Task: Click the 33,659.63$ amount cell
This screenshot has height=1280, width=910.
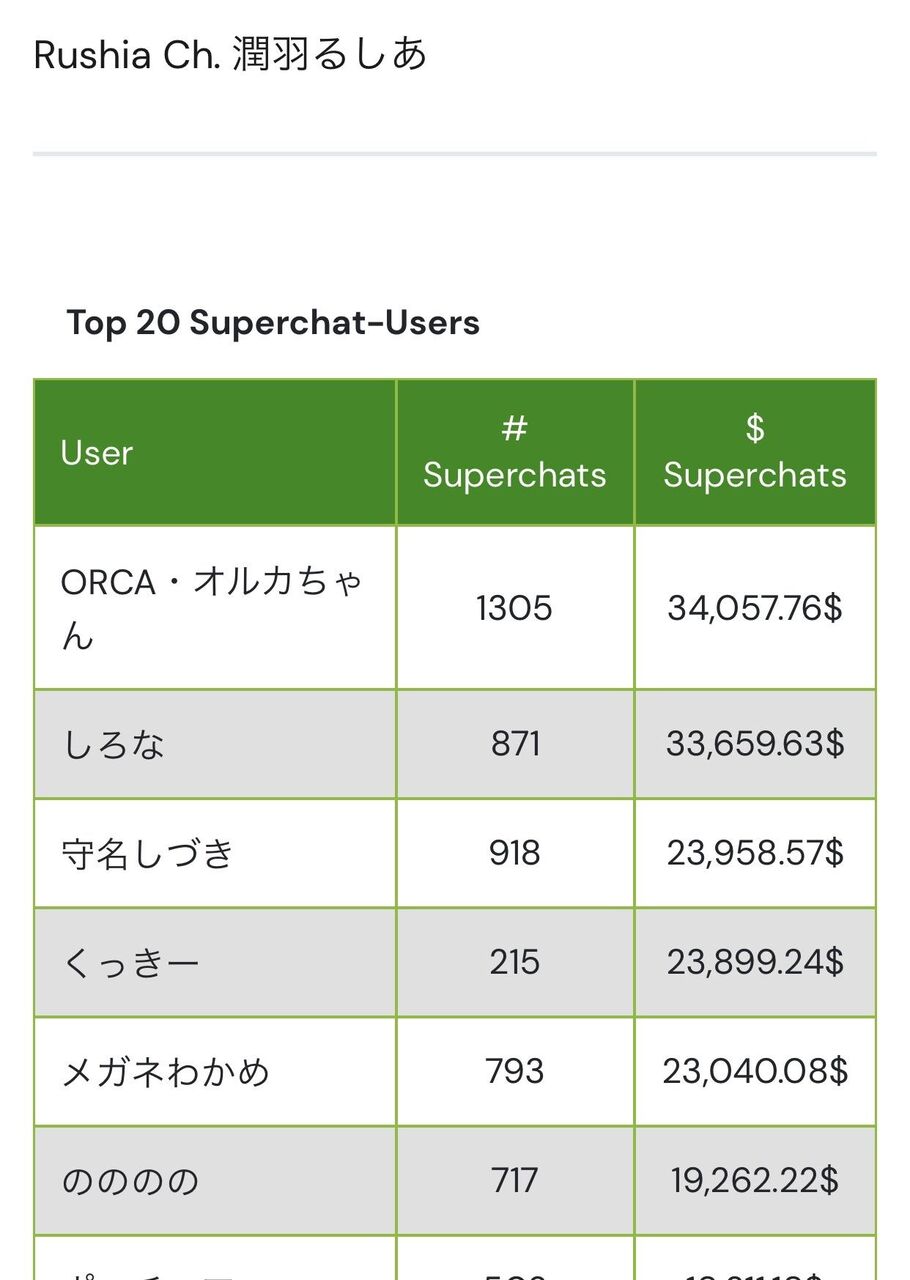Action: click(755, 744)
